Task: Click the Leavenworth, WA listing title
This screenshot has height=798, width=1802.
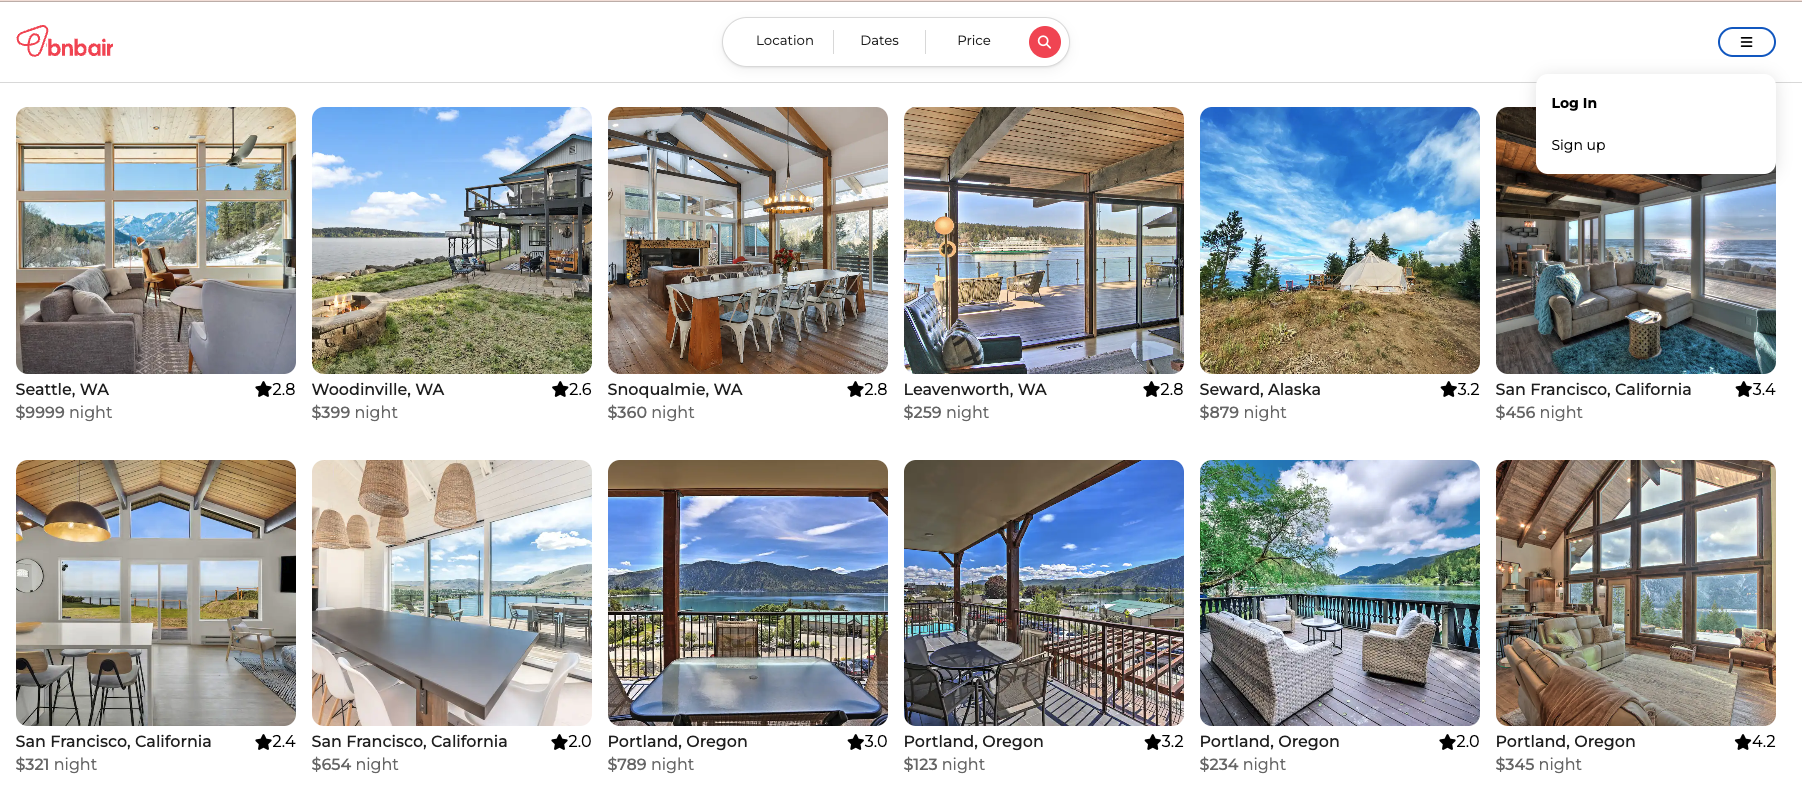Action: [975, 389]
